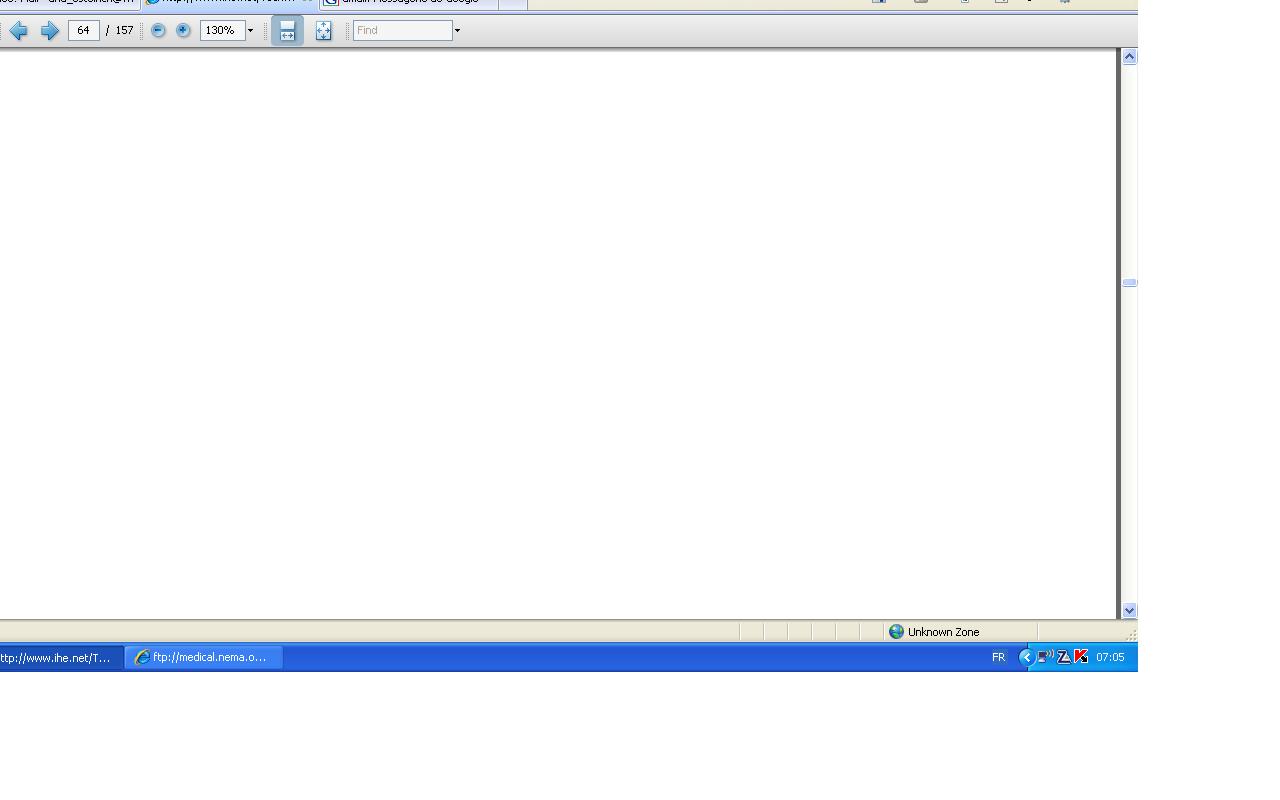Go to the previous PDF page
Screen dimensions: 1280x800
coord(18,31)
